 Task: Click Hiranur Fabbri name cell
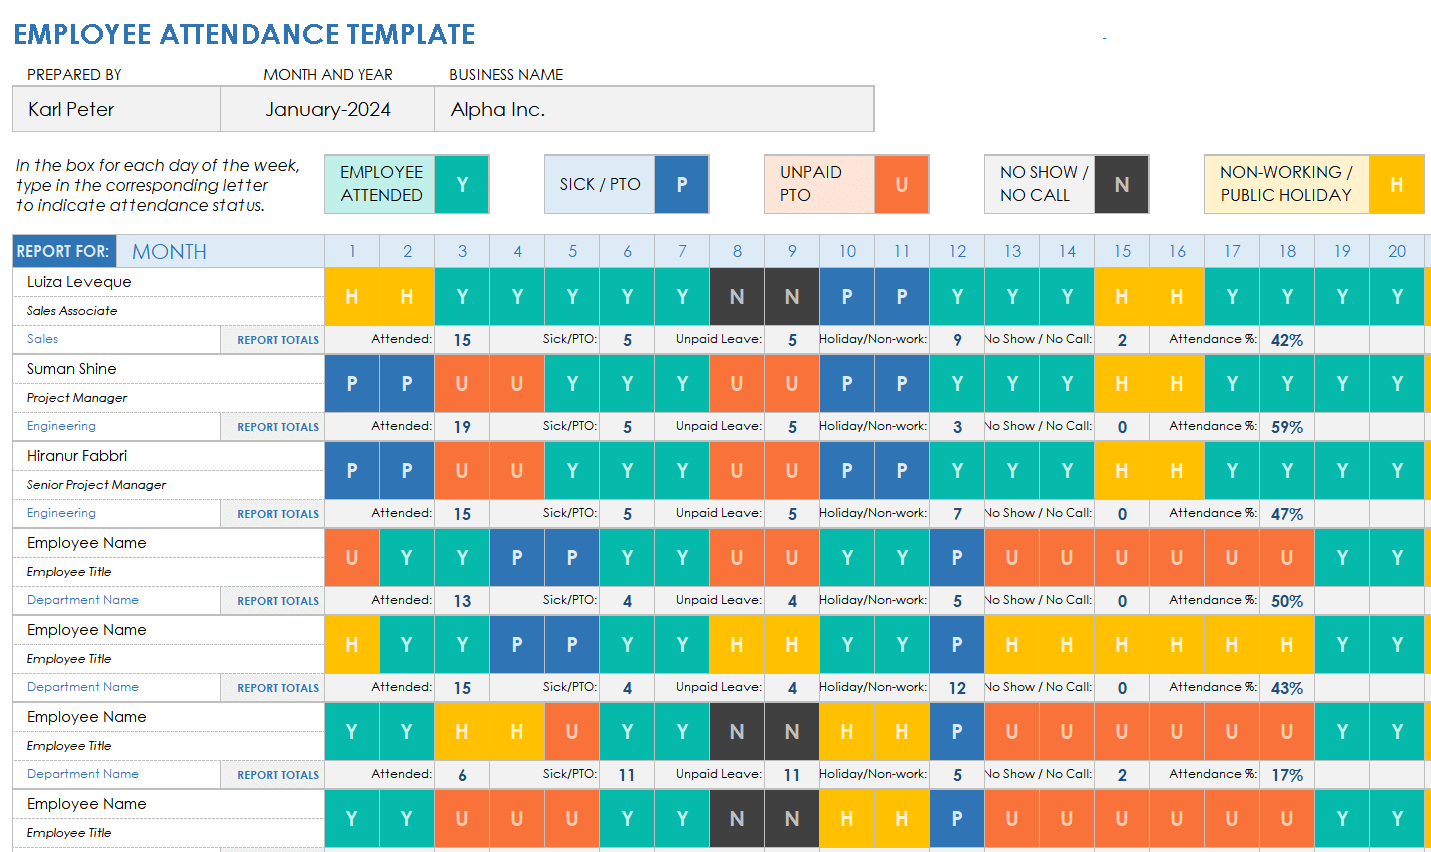pyautogui.click(x=168, y=456)
